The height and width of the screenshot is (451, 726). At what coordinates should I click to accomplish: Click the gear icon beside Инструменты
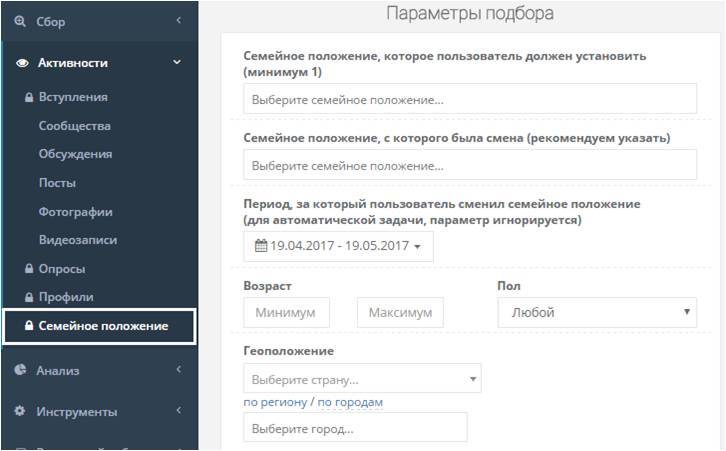click(21, 411)
